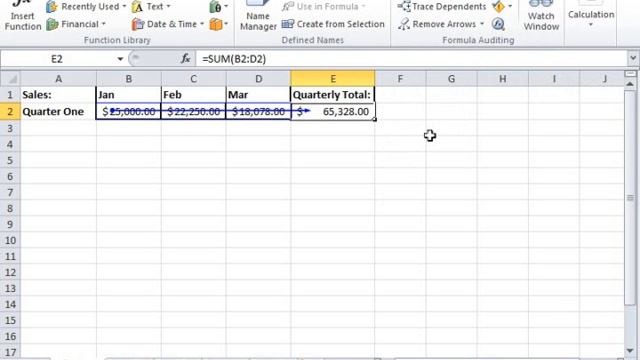Image resolution: width=640 pixels, height=360 pixels.
Task: Select row 10 header
Action: click(10, 240)
